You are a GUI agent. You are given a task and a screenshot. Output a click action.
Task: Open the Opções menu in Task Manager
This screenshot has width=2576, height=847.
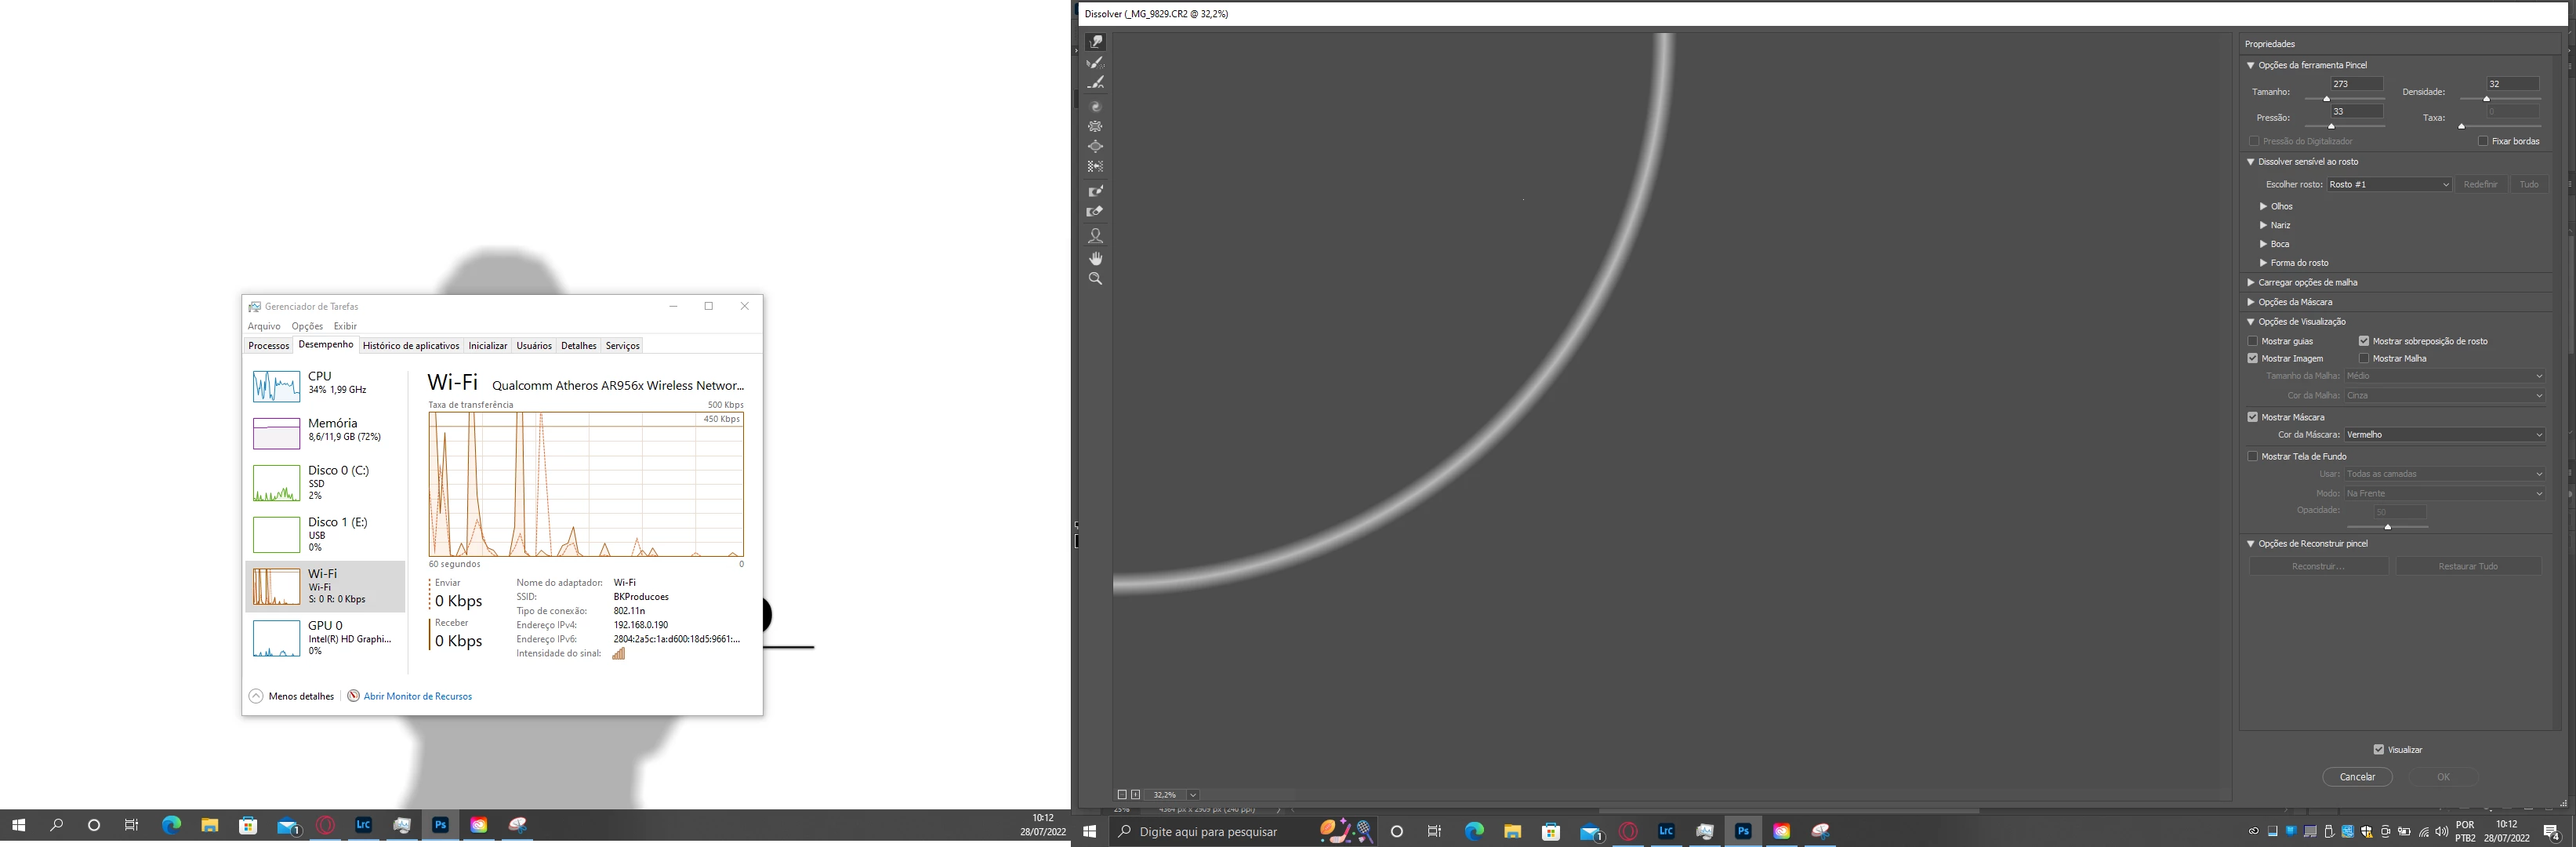(307, 326)
